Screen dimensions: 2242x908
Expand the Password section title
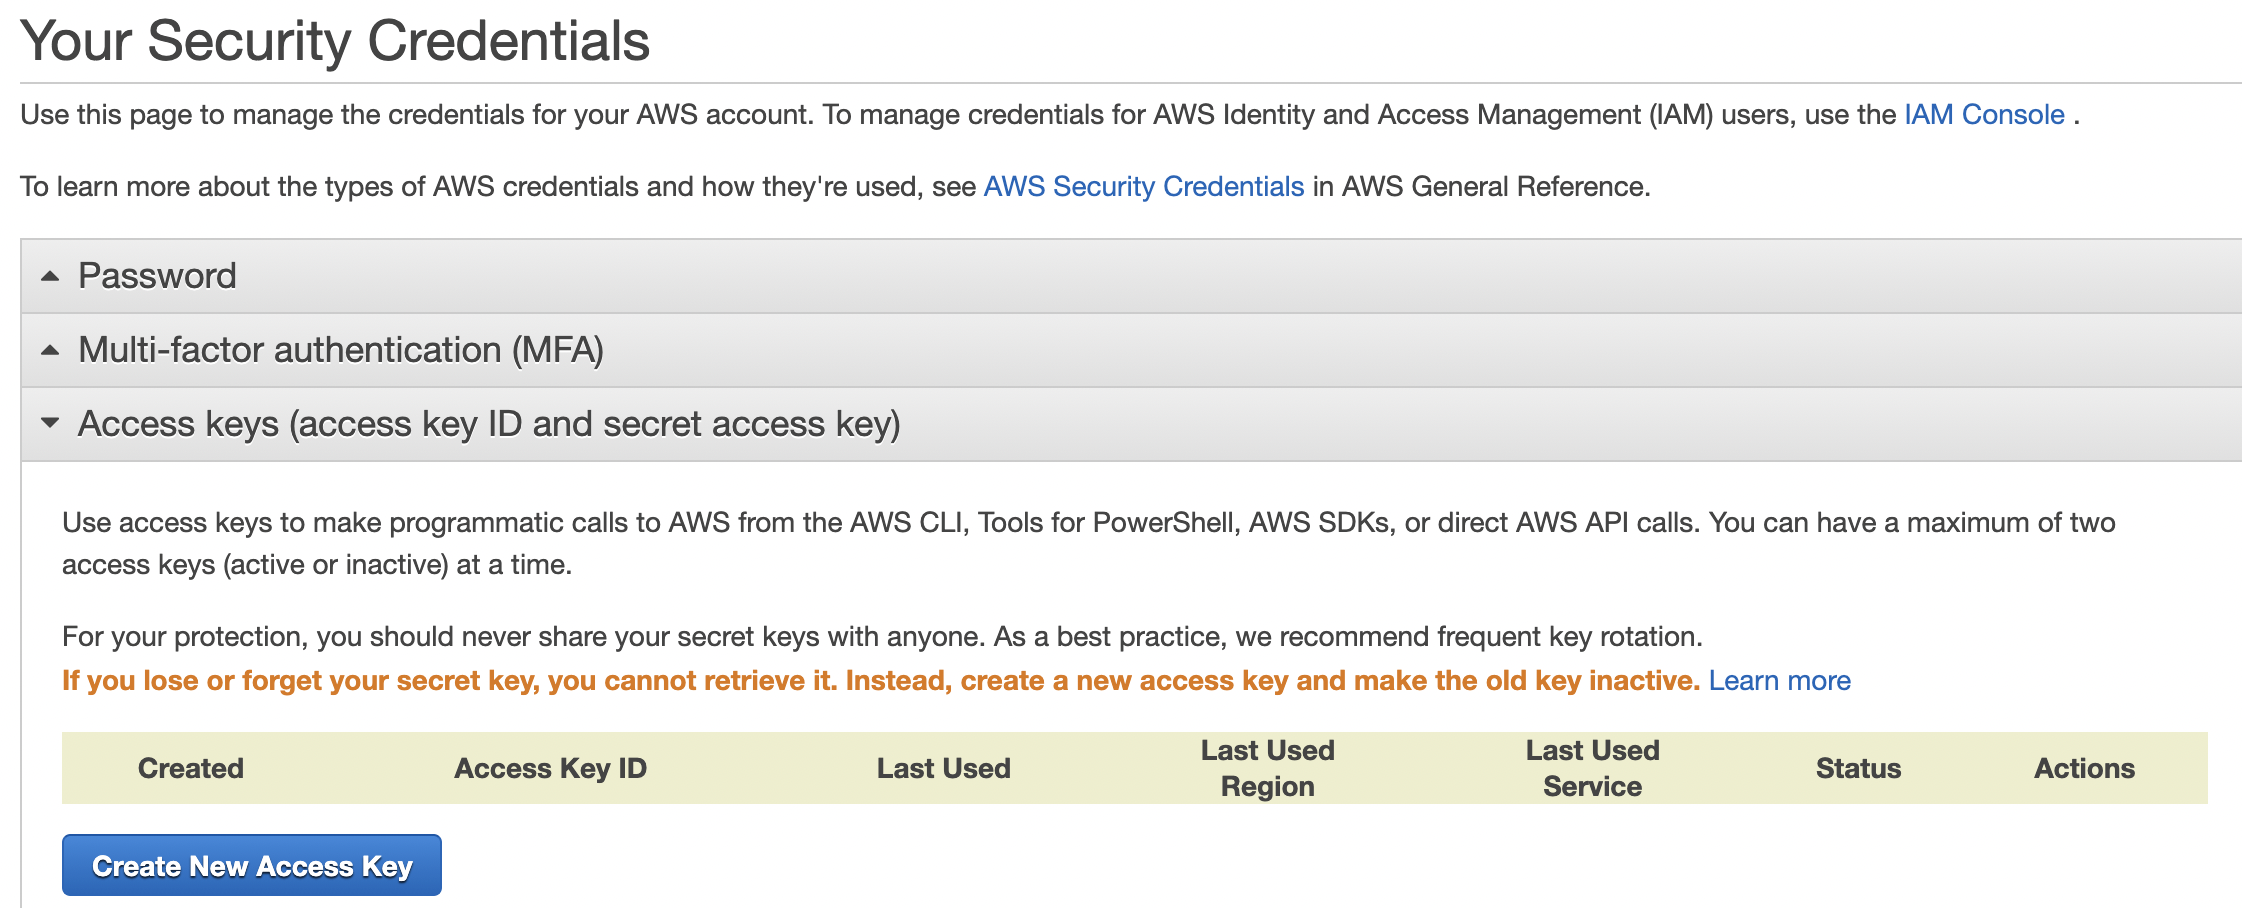tap(157, 276)
